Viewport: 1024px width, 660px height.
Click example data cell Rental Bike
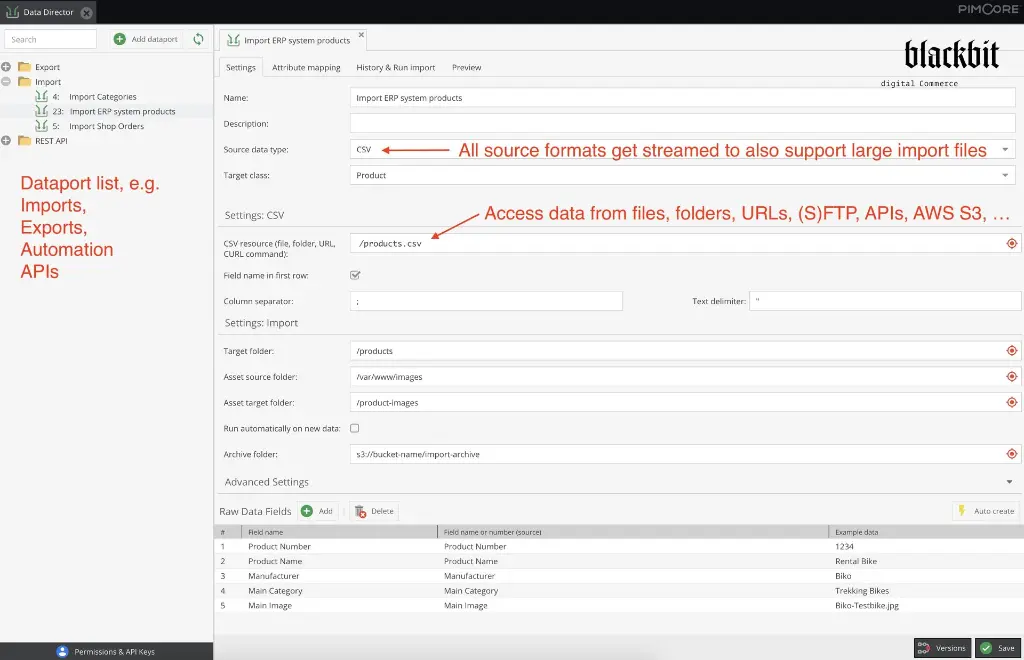(856, 561)
